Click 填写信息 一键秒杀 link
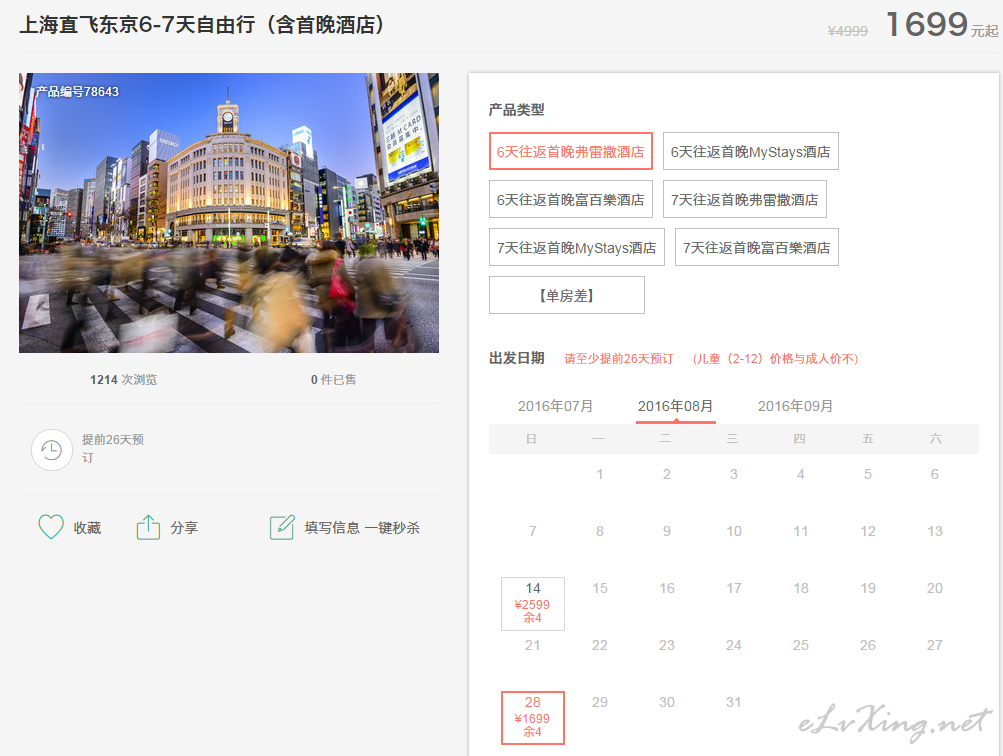This screenshot has width=1003, height=756. [362, 528]
